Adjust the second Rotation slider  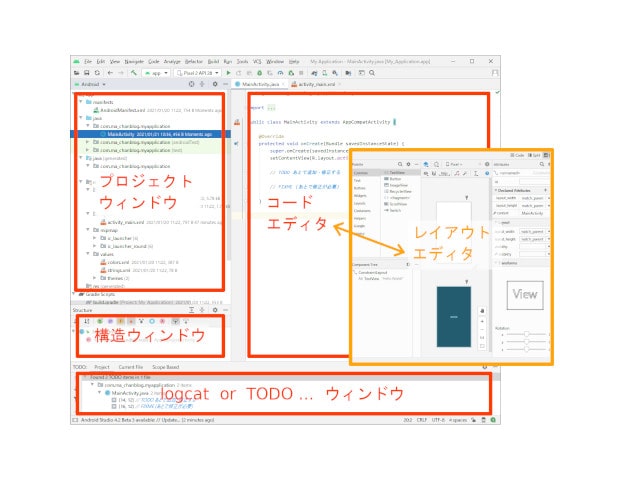[x=526, y=342]
